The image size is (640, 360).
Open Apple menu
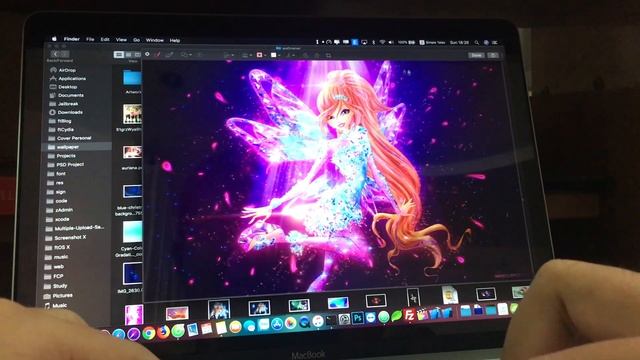pyautogui.click(x=54, y=39)
